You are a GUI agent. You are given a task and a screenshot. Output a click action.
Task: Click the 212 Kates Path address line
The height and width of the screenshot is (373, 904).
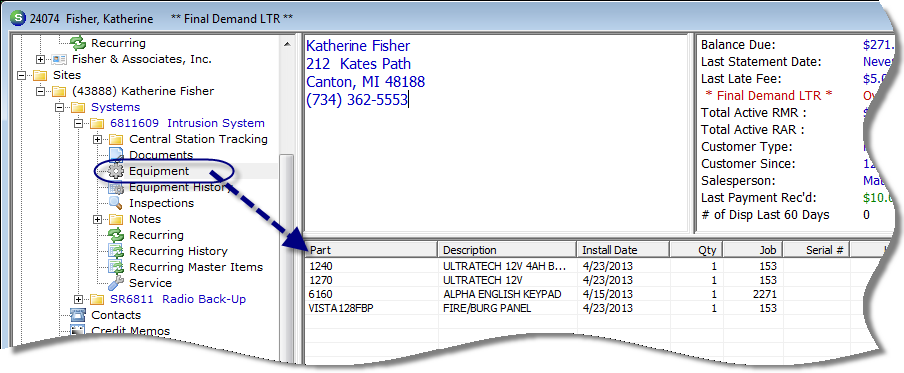click(358, 64)
